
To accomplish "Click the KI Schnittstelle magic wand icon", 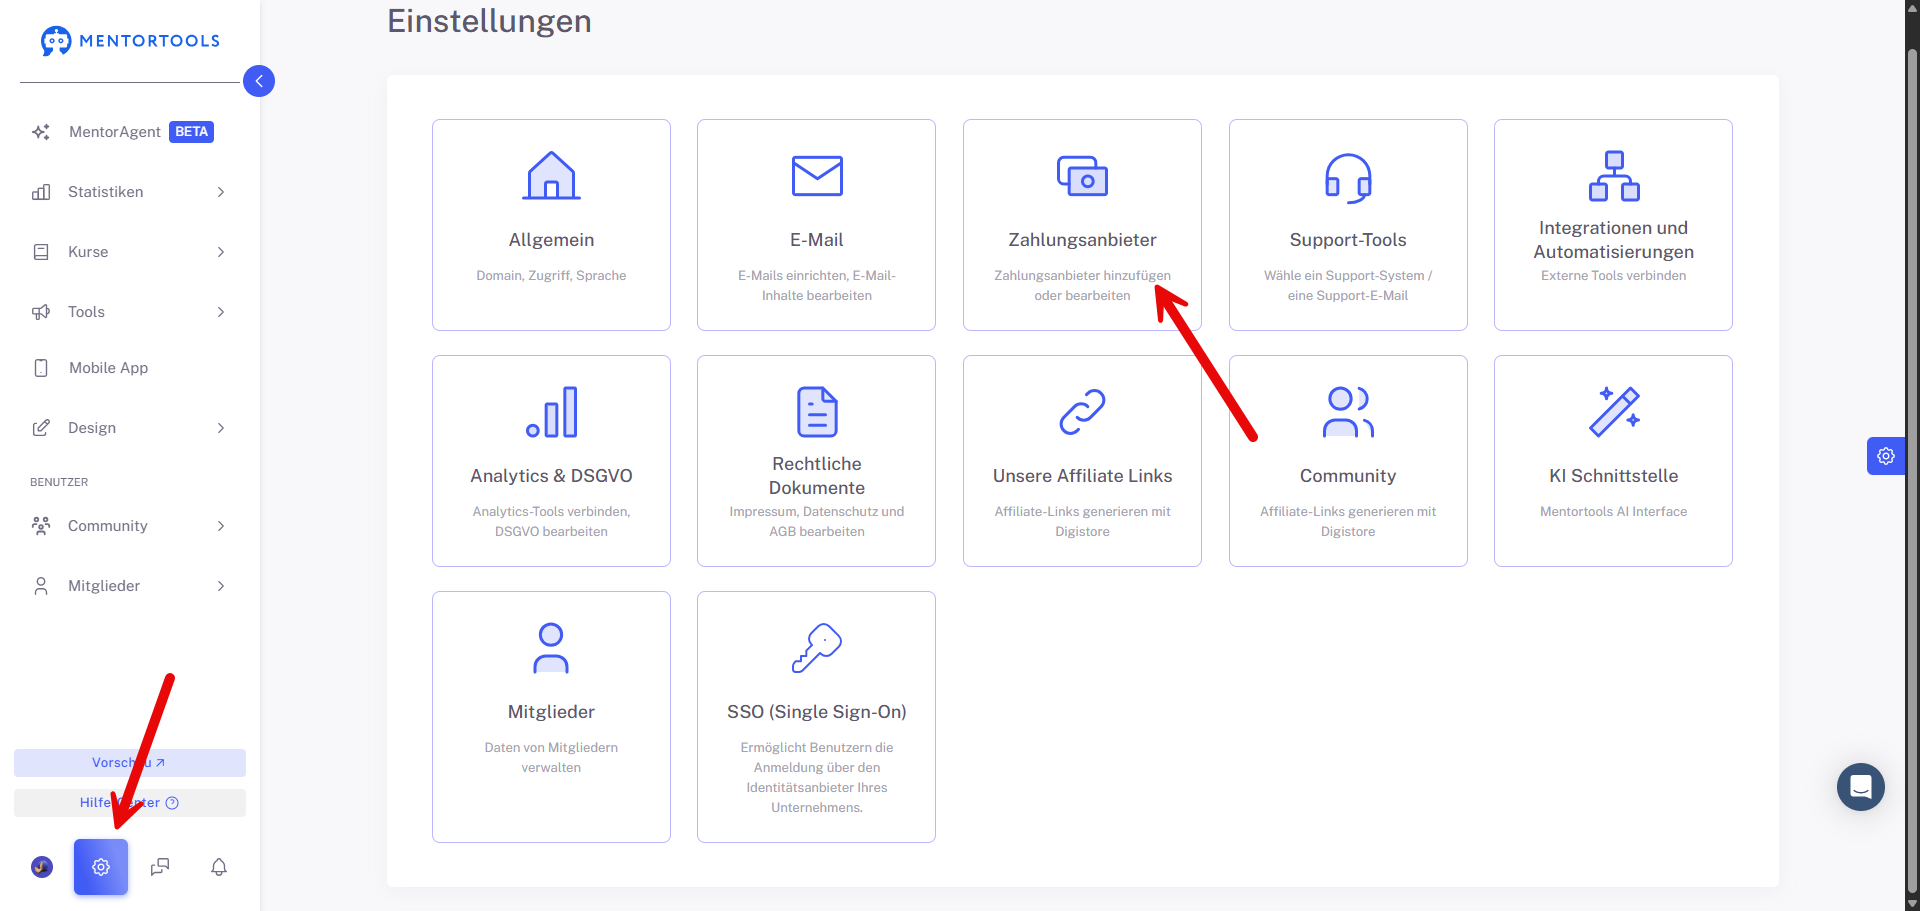I will coord(1614,412).
